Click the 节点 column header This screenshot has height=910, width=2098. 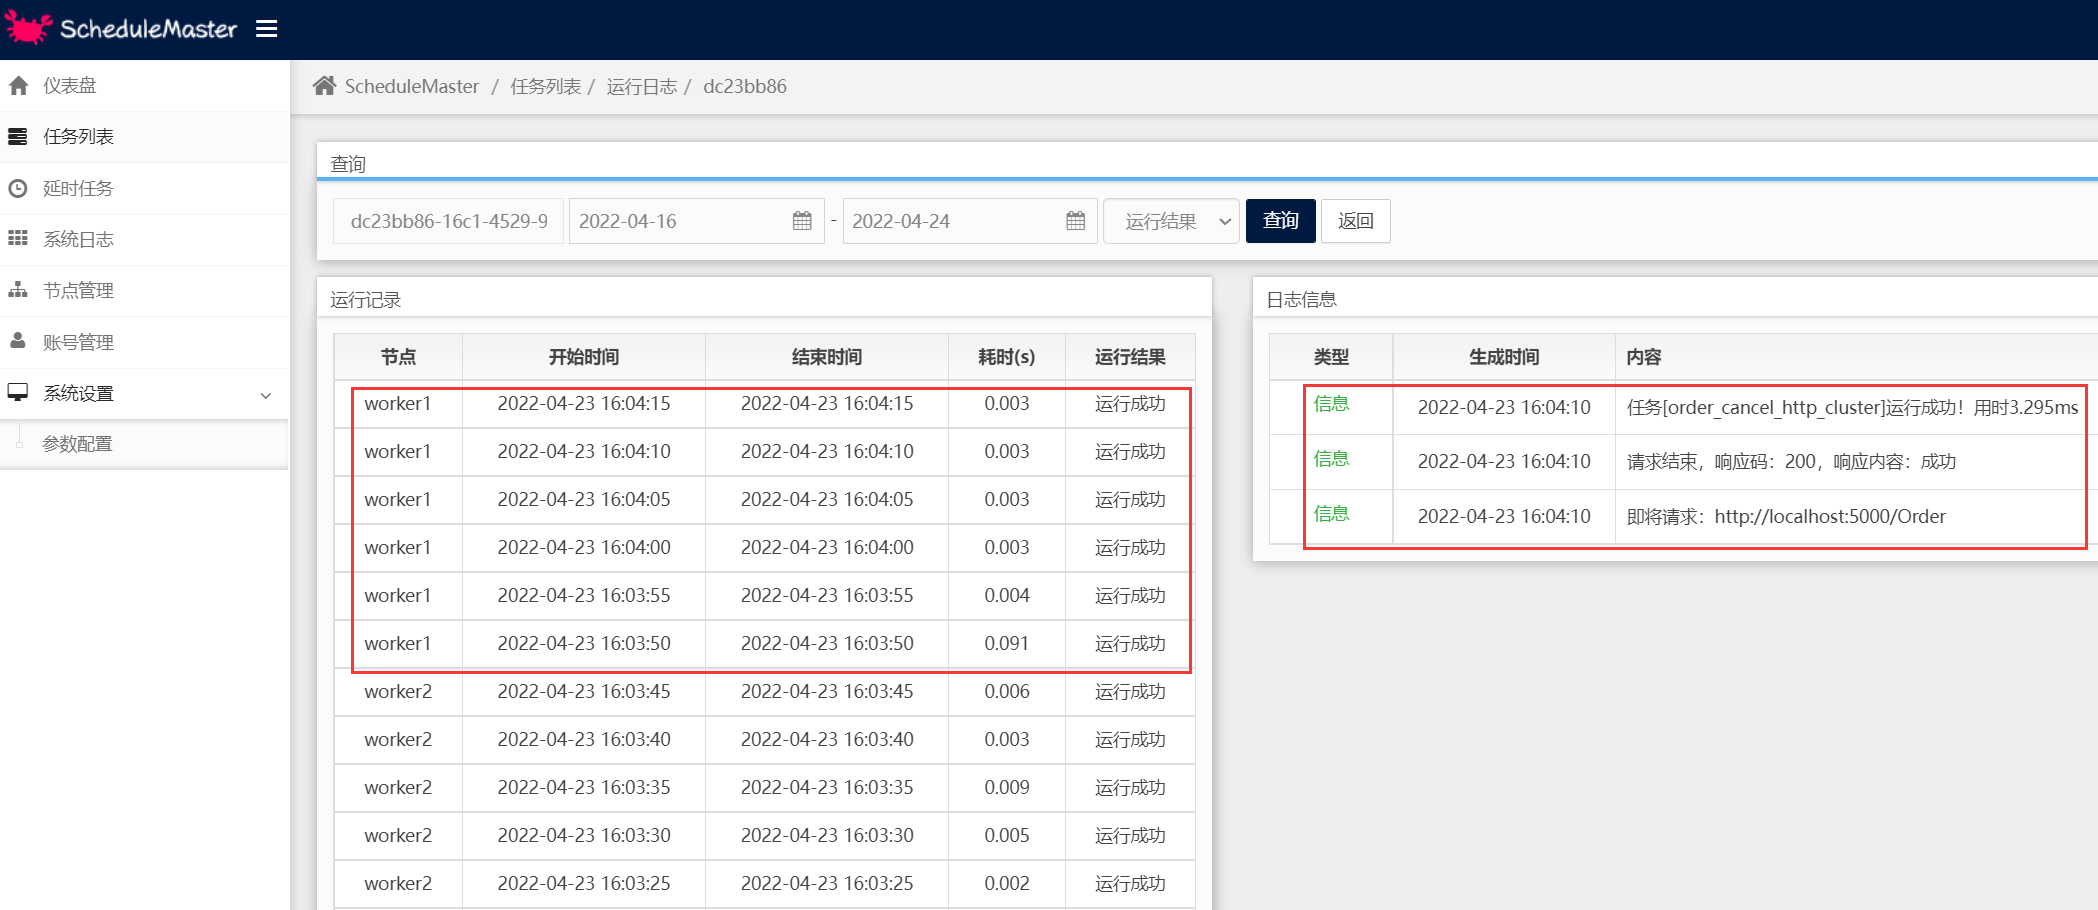pos(398,357)
